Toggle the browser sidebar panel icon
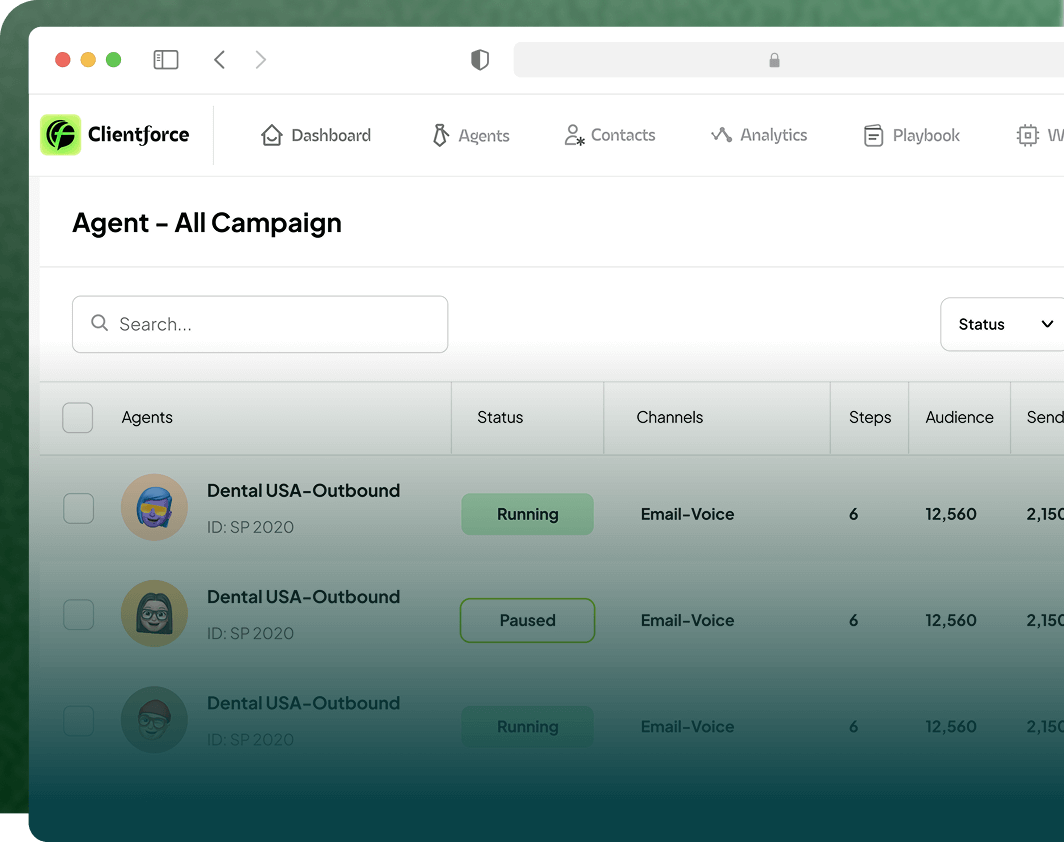This screenshot has height=842, width=1064. (166, 60)
